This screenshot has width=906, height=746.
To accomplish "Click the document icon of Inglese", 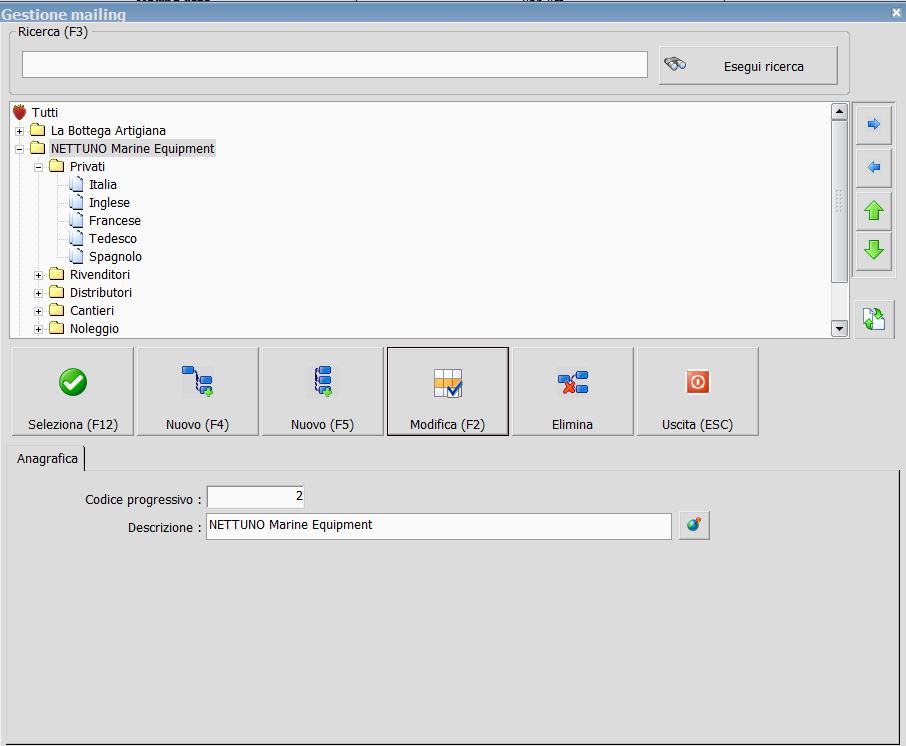I will click(x=76, y=202).
